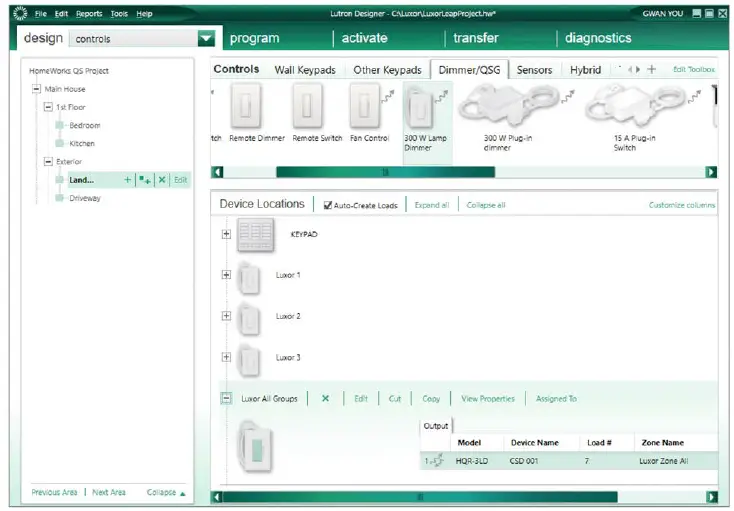This screenshot has width=734, height=511.
Task: Select the 300 W Plug-in dimmer icon
Action: coord(508,106)
